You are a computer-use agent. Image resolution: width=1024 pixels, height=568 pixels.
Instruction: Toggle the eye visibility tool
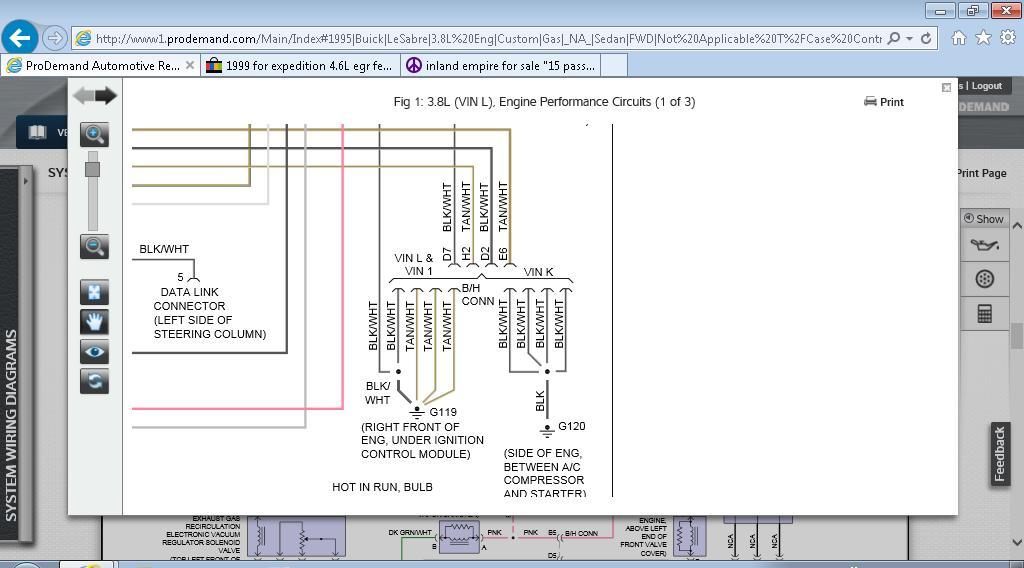click(x=94, y=352)
